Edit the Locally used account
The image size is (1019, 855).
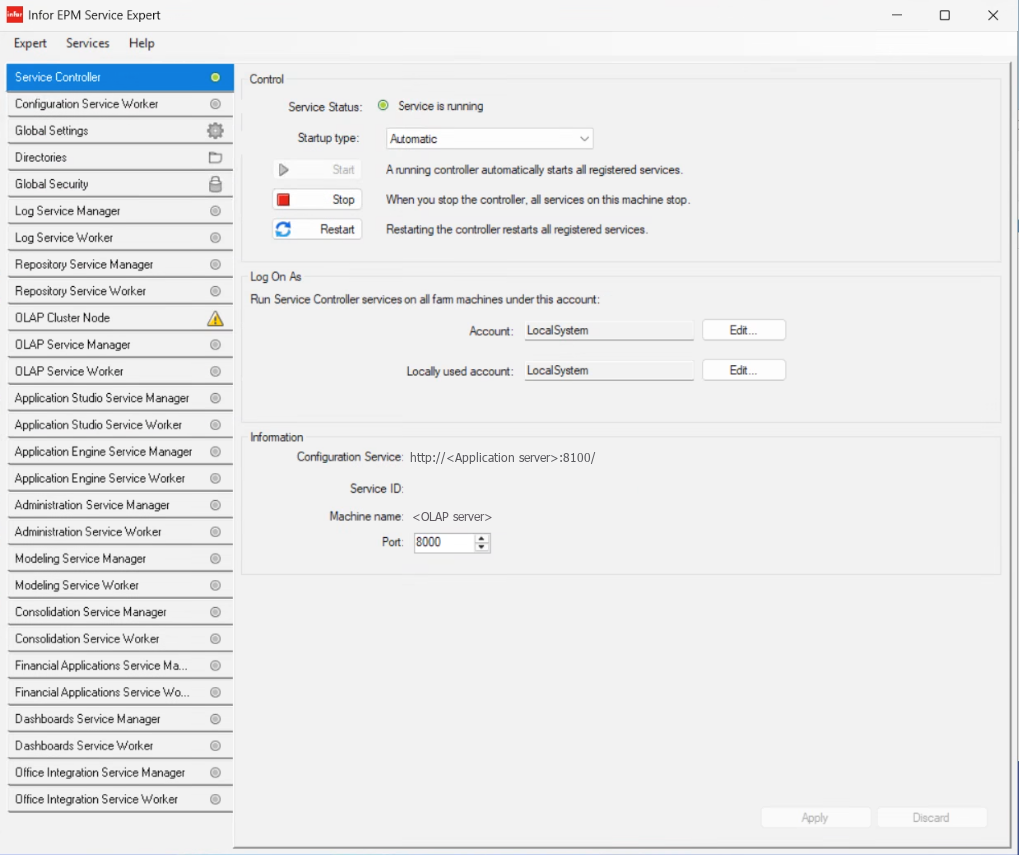(x=743, y=370)
